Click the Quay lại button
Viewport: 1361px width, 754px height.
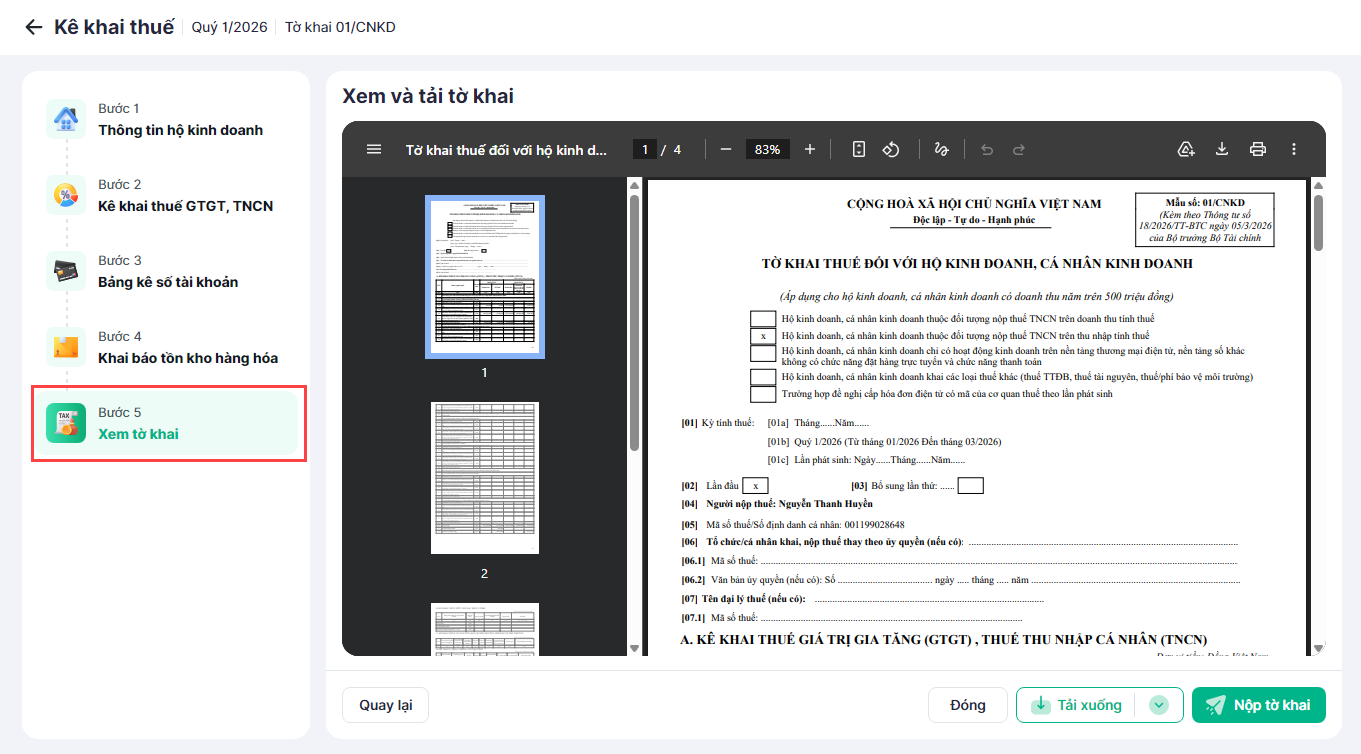(x=385, y=705)
